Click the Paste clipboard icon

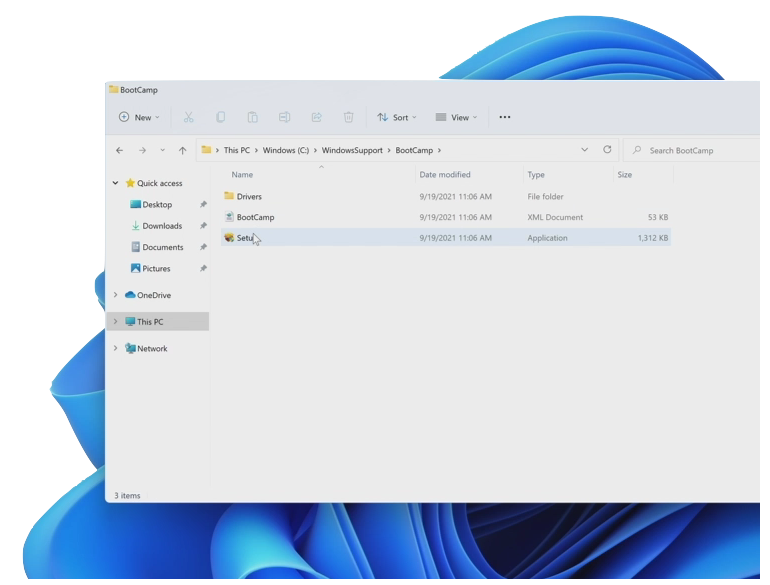252,117
